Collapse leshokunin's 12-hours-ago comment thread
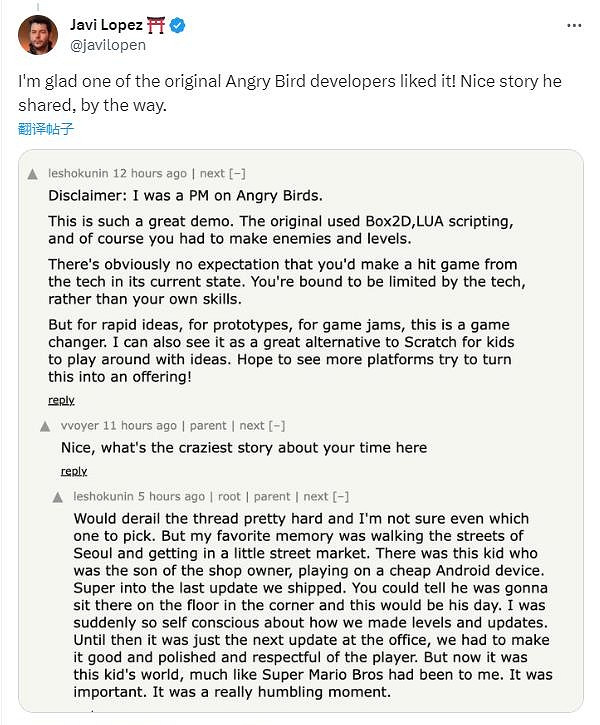The width and height of the screenshot is (600, 725). [x=238, y=173]
